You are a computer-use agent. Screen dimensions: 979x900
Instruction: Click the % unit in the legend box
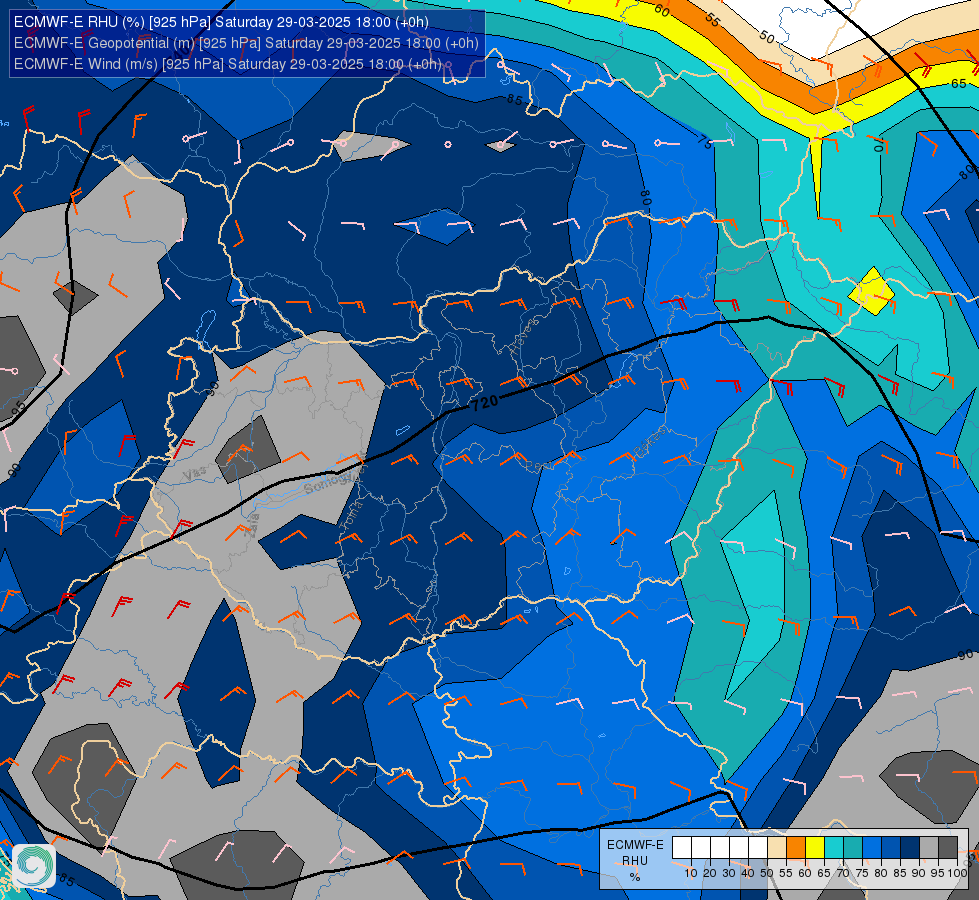(635, 877)
